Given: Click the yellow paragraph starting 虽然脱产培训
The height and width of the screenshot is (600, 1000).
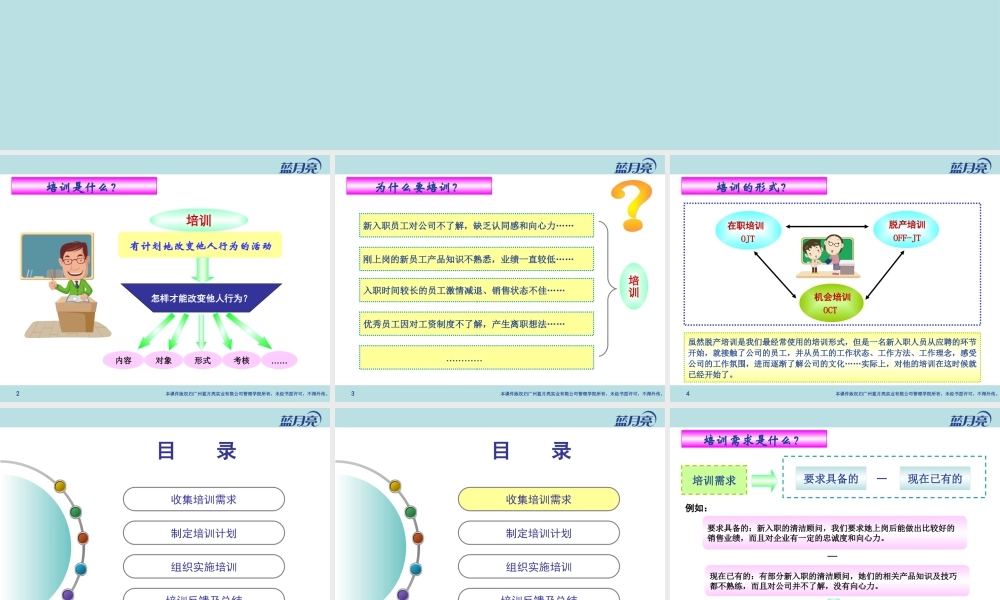Looking at the screenshot, I should pos(832,357).
